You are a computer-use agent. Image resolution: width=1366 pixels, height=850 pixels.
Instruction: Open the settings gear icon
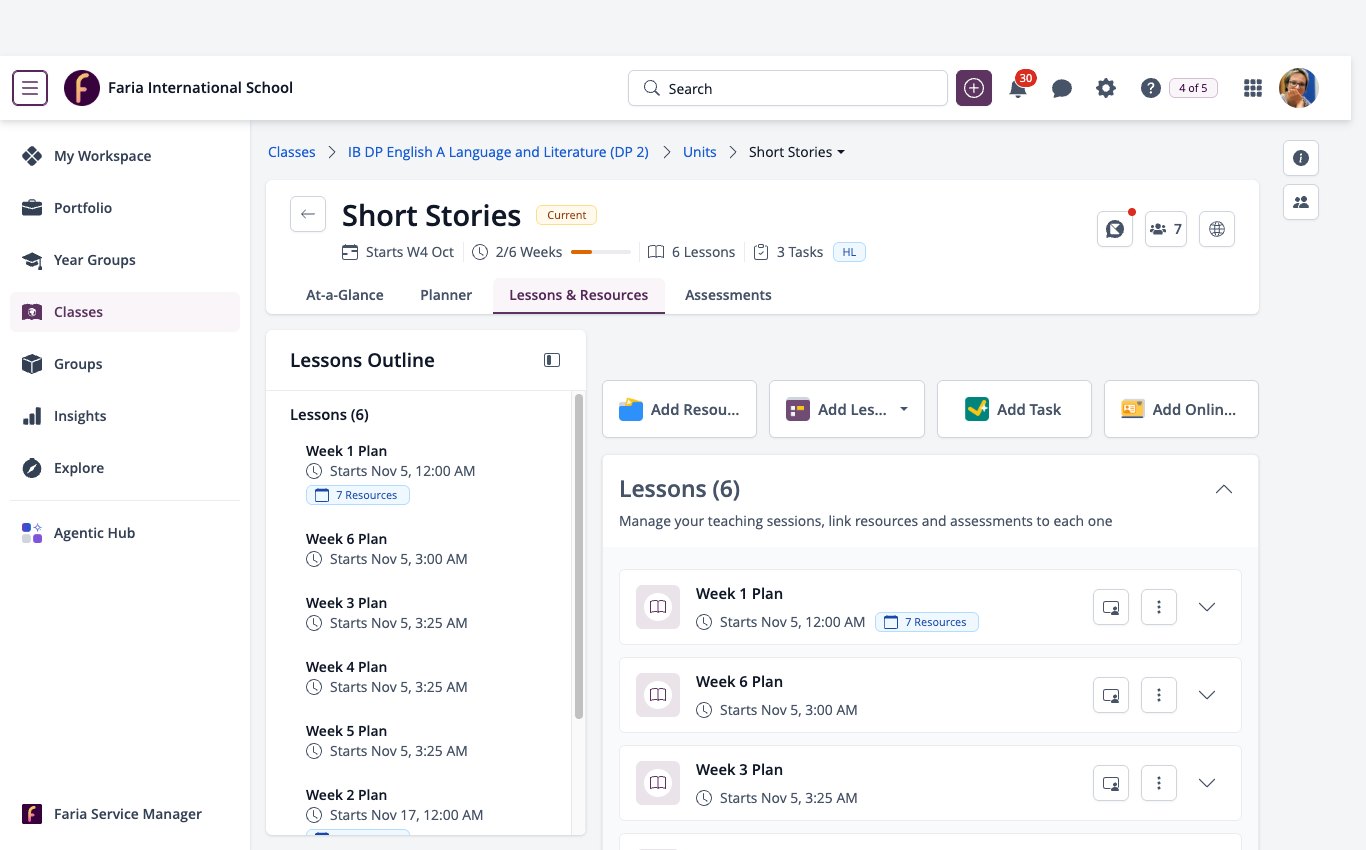[x=1106, y=88]
